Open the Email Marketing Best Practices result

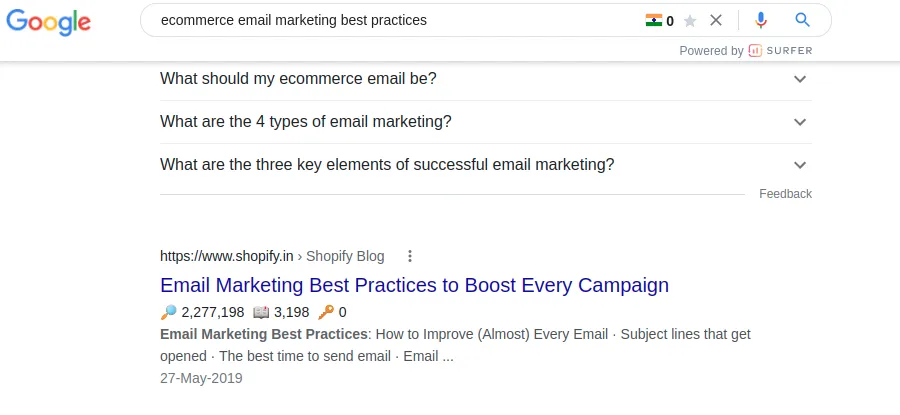point(414,285)
